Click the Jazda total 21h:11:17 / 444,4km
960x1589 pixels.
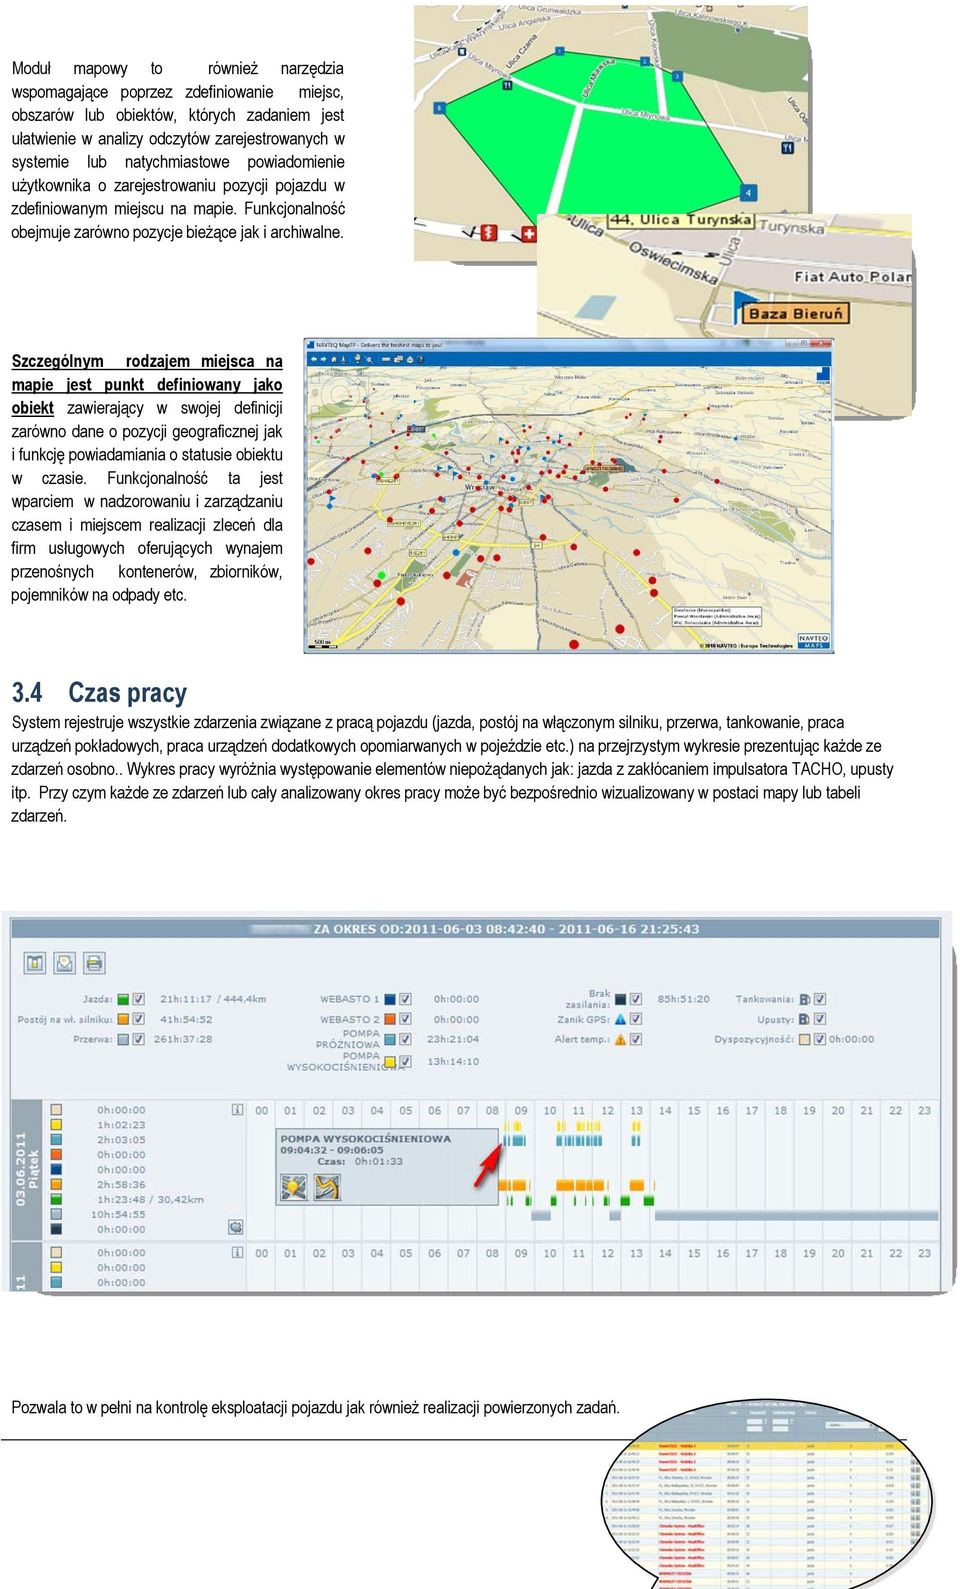click(x=213, y=998)
